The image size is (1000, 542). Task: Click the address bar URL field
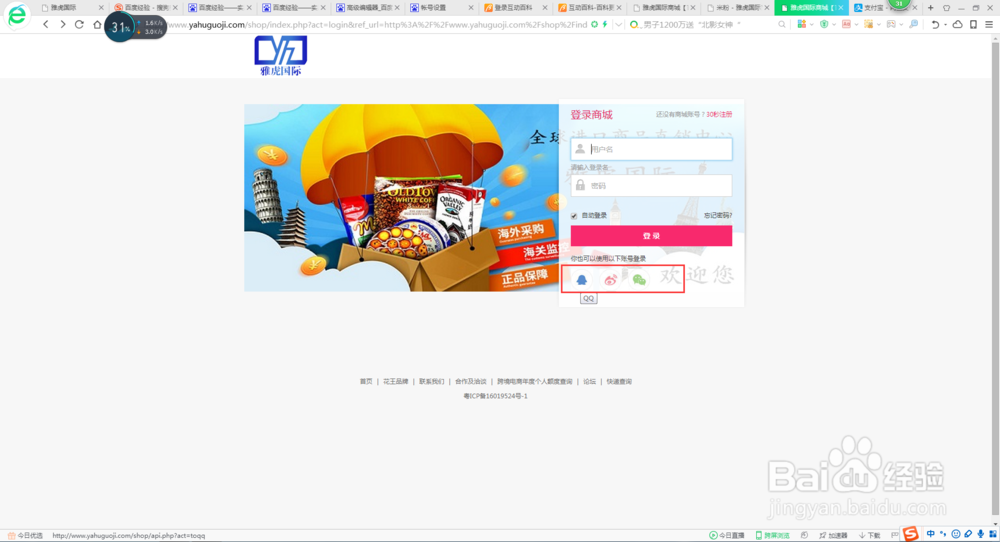tap(376, 25)
